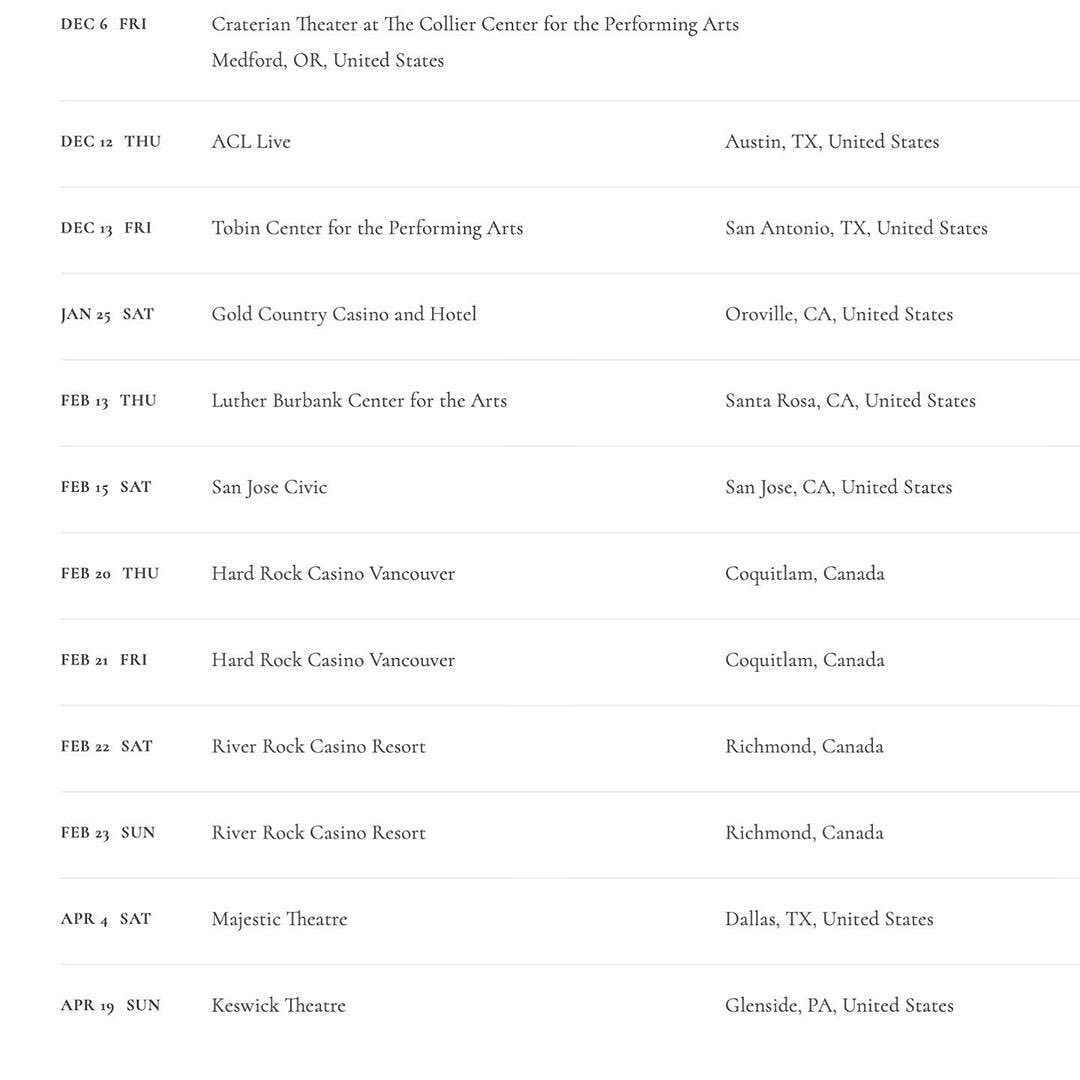Screen dimensions: 1080x1080
Task: Open the FEB 20 Hard Rock Casino Vancouver show
Action: pyautogui.click(x=333, y=574)
